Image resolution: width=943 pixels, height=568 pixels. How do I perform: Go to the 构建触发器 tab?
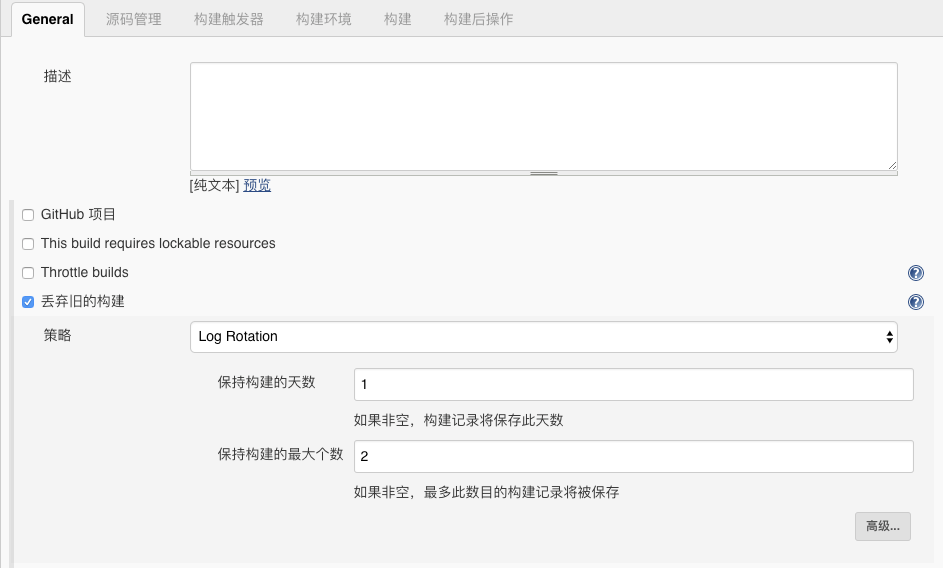click(x=229, y=19)
